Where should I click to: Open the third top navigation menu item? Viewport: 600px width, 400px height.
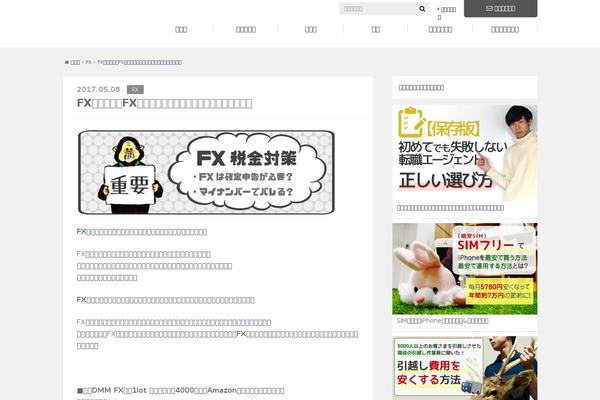point(311,29)
